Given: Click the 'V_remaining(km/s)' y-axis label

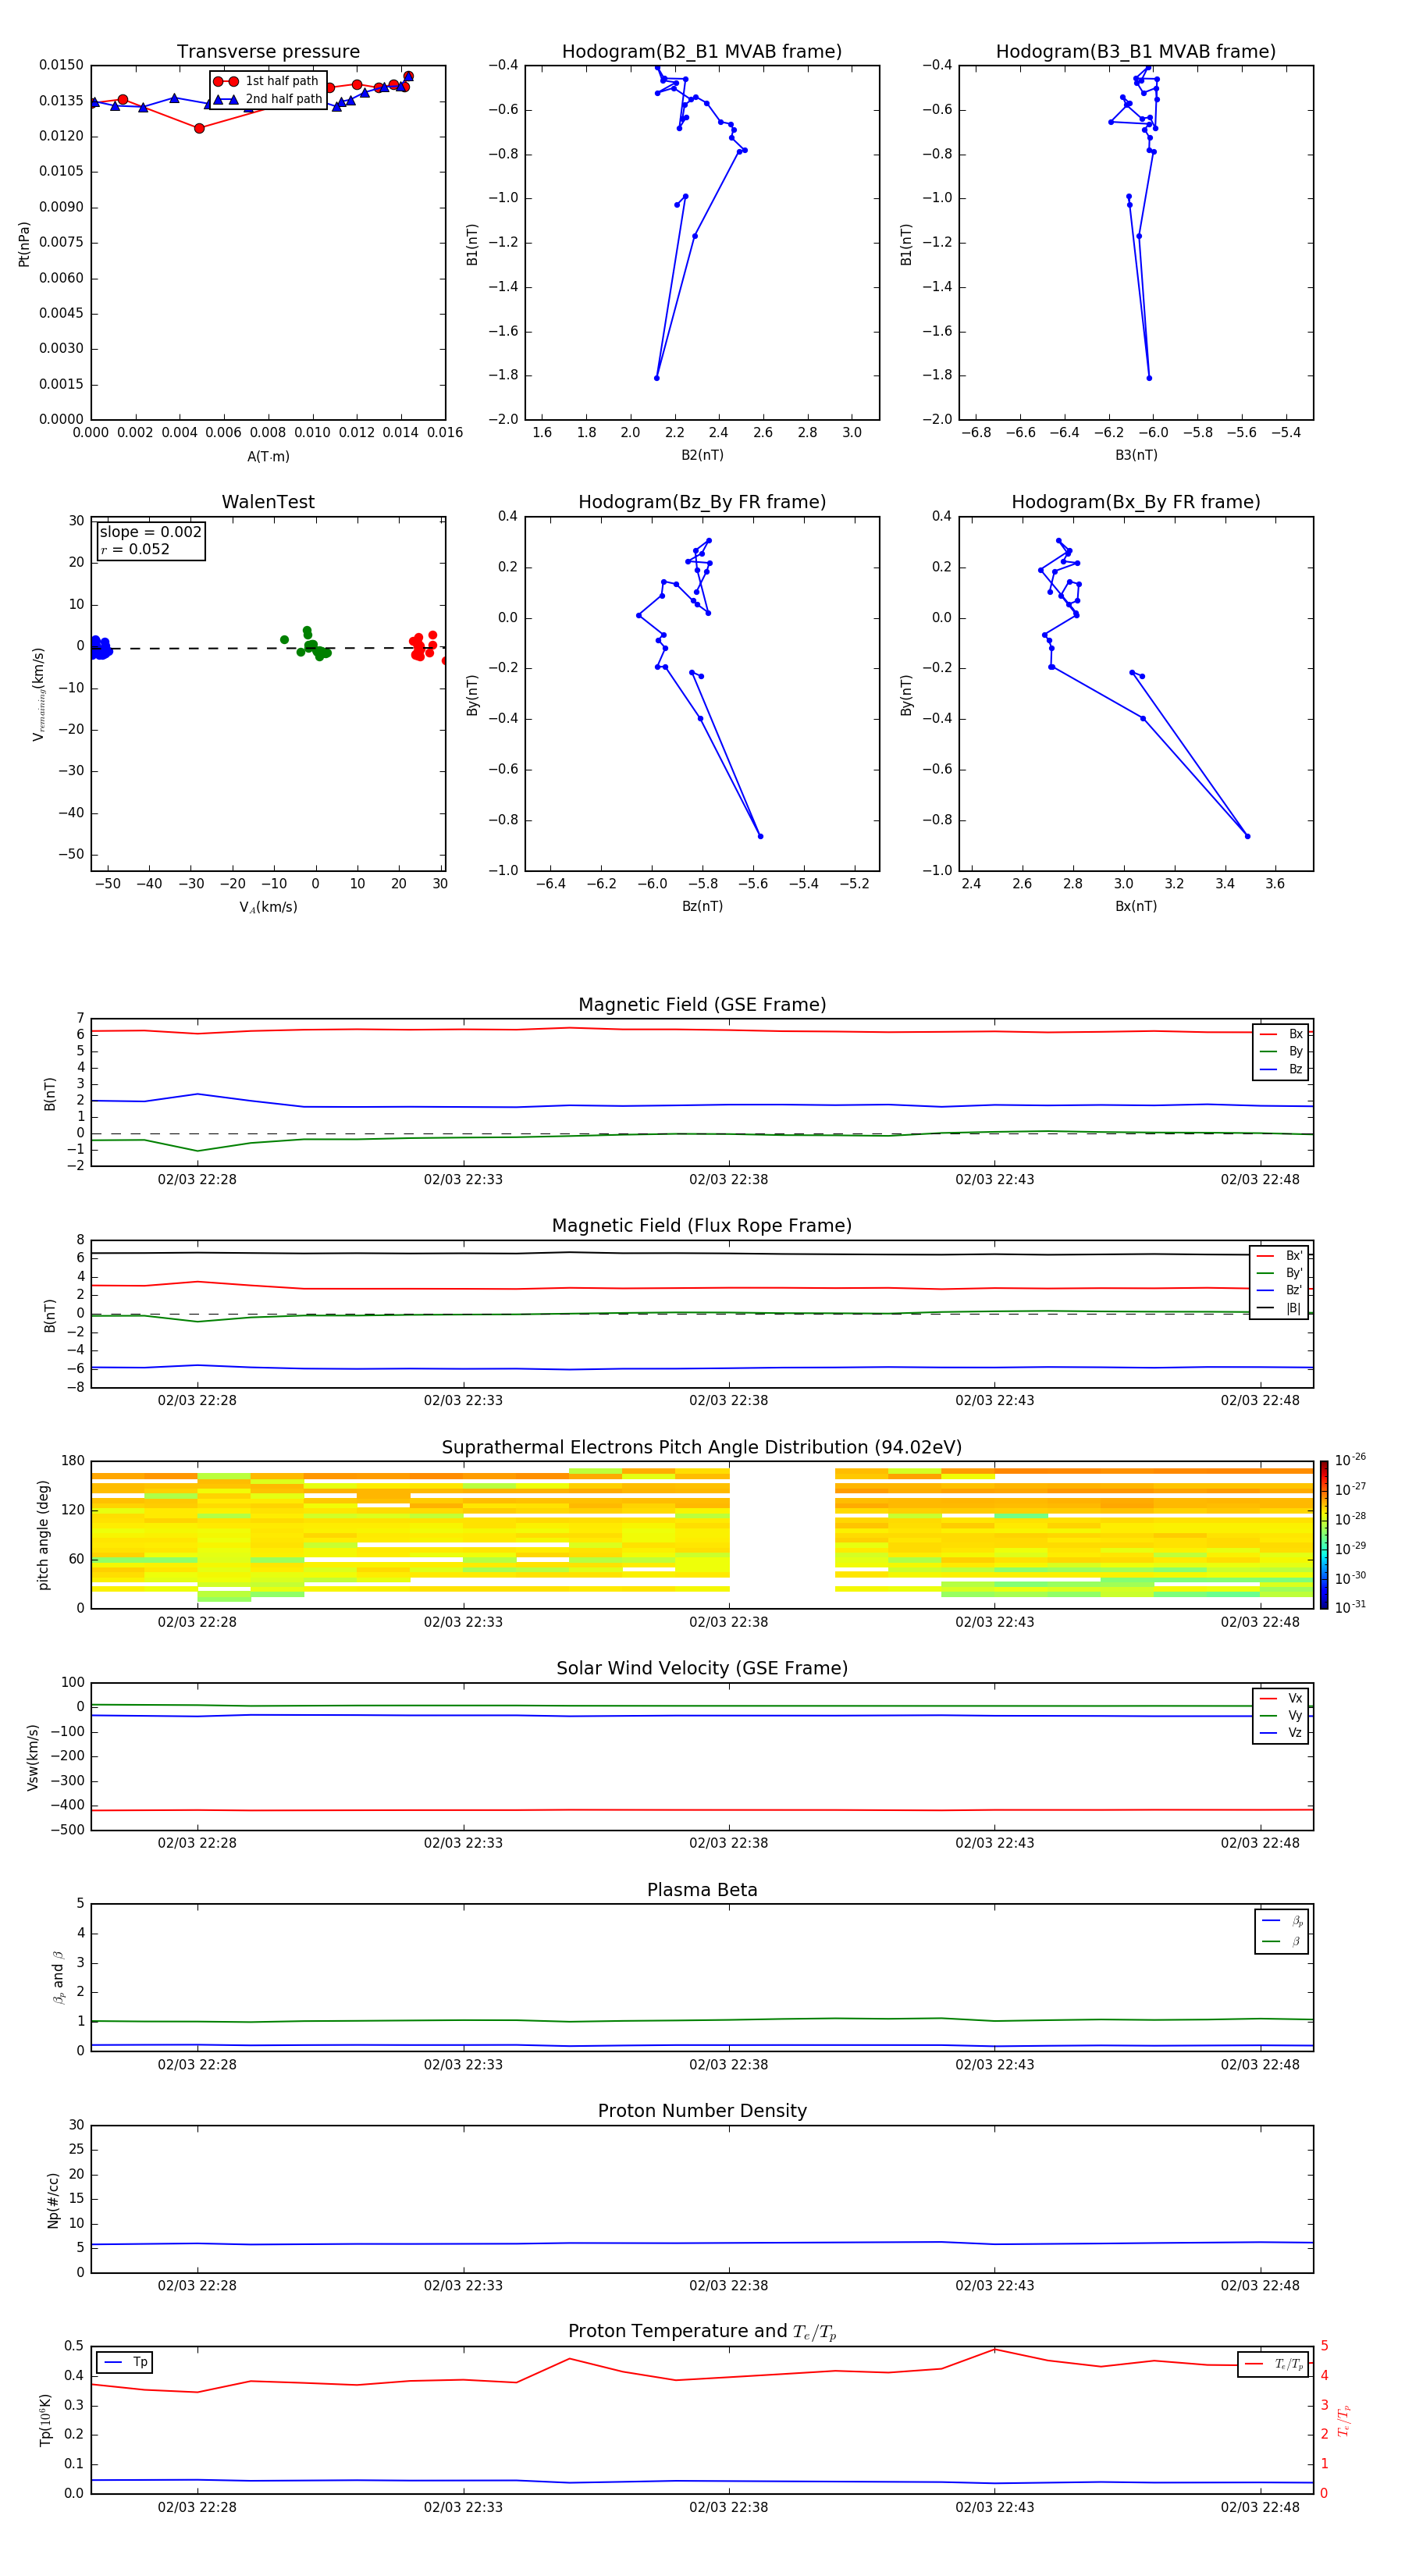Looking at the screenshot, I should [x=39, y=694].
